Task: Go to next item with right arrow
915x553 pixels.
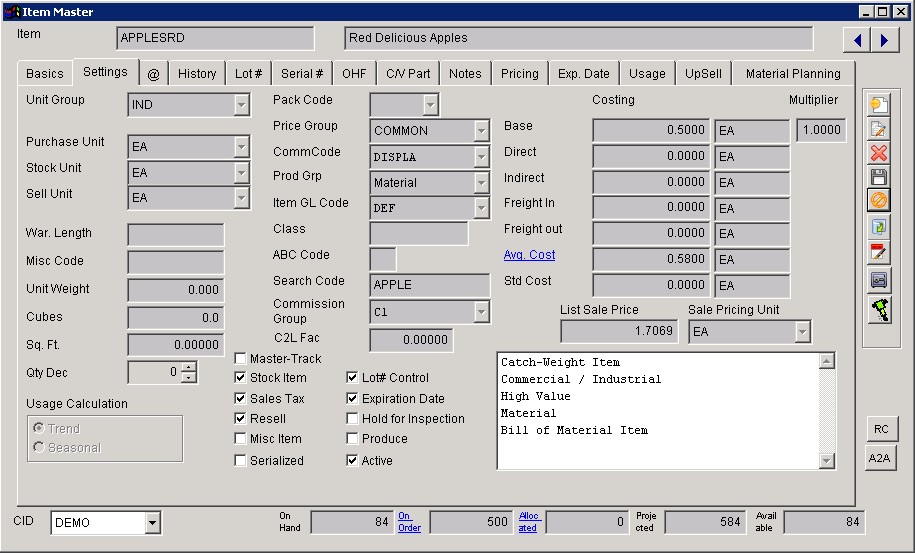Action: [x=884, y=40]
